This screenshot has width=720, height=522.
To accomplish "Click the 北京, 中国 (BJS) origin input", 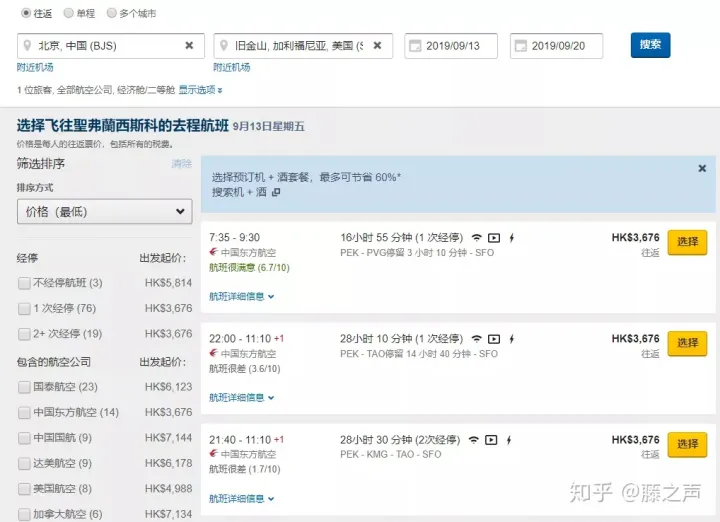I will click(111, 46).
